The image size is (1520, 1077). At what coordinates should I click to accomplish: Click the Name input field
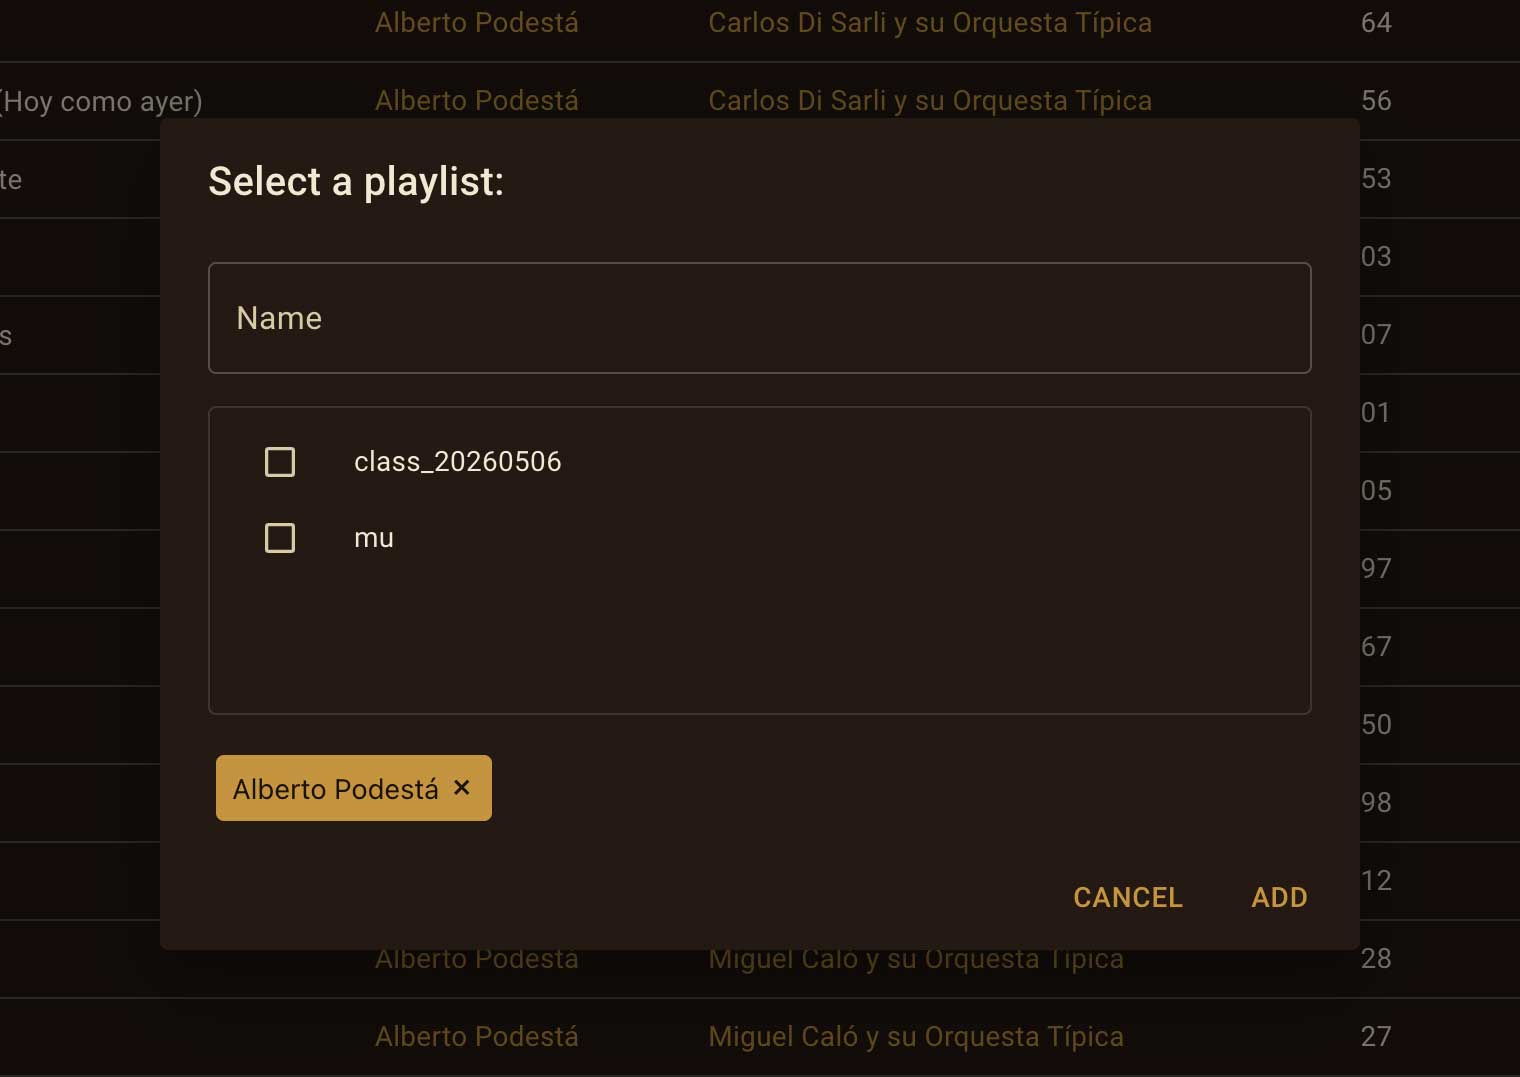(759, 318)
